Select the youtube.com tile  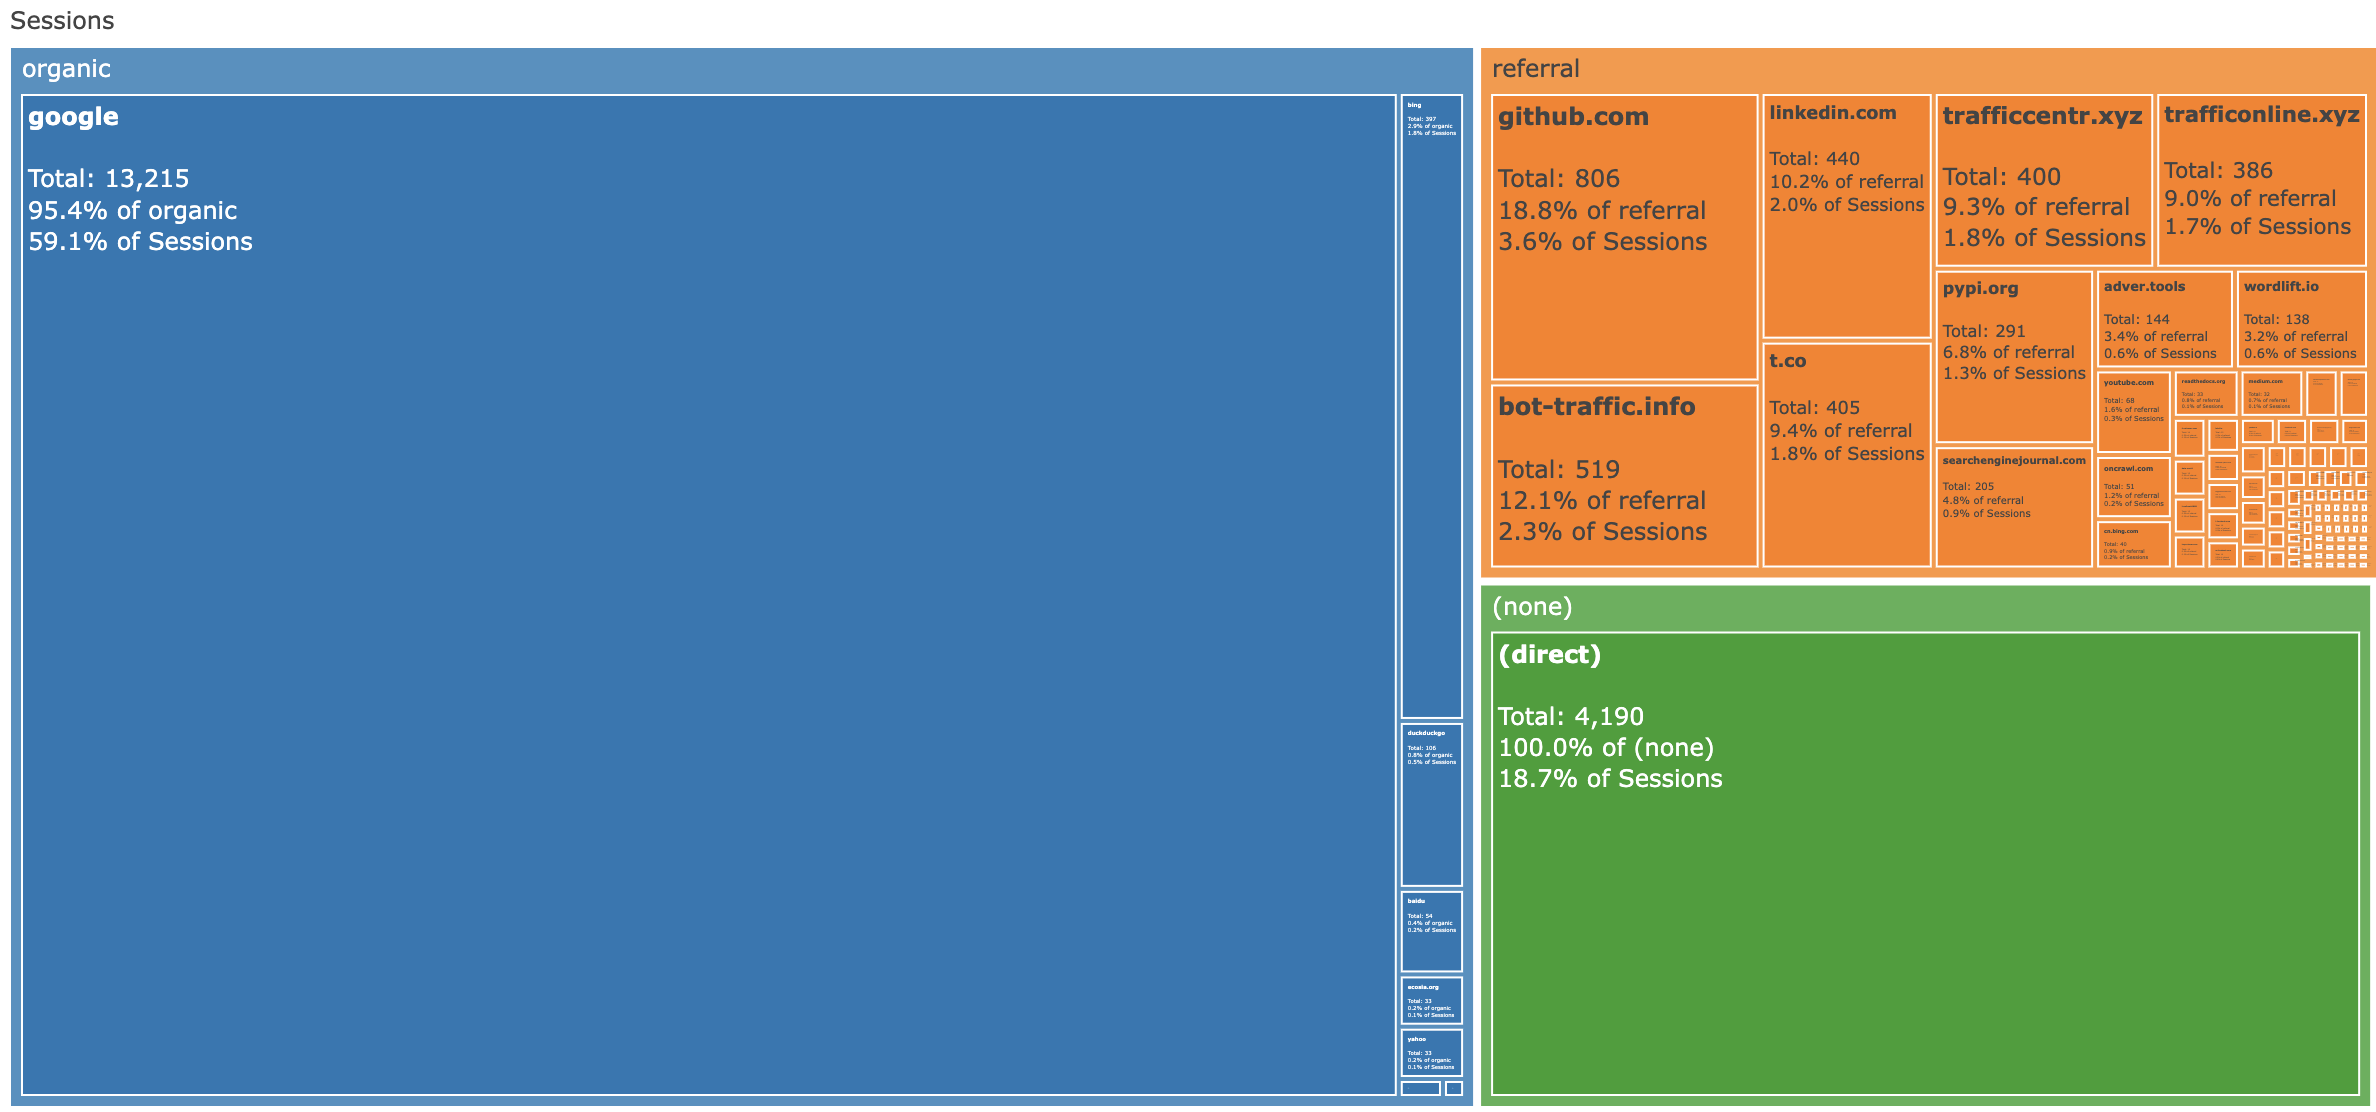2133,412
